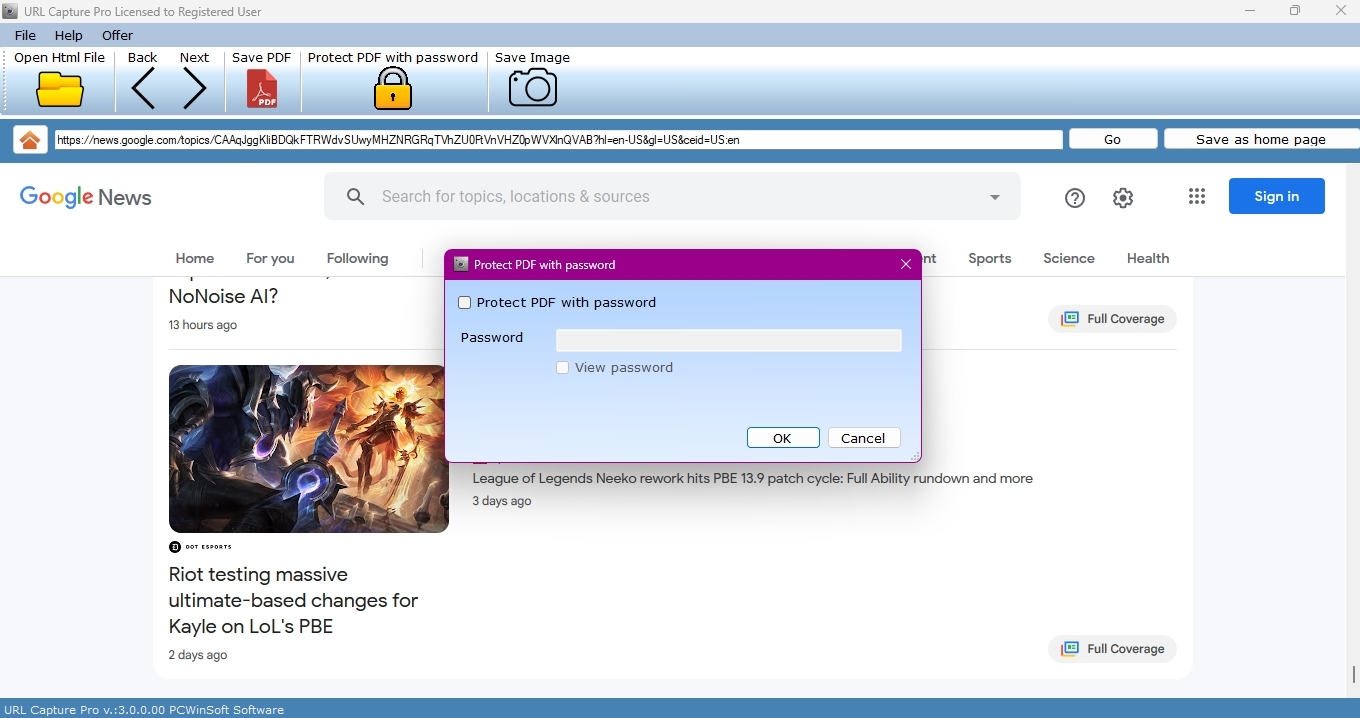The image size is (1360, 718).
Task: Click the Save PDF icon
Action: tap(262, 90)
